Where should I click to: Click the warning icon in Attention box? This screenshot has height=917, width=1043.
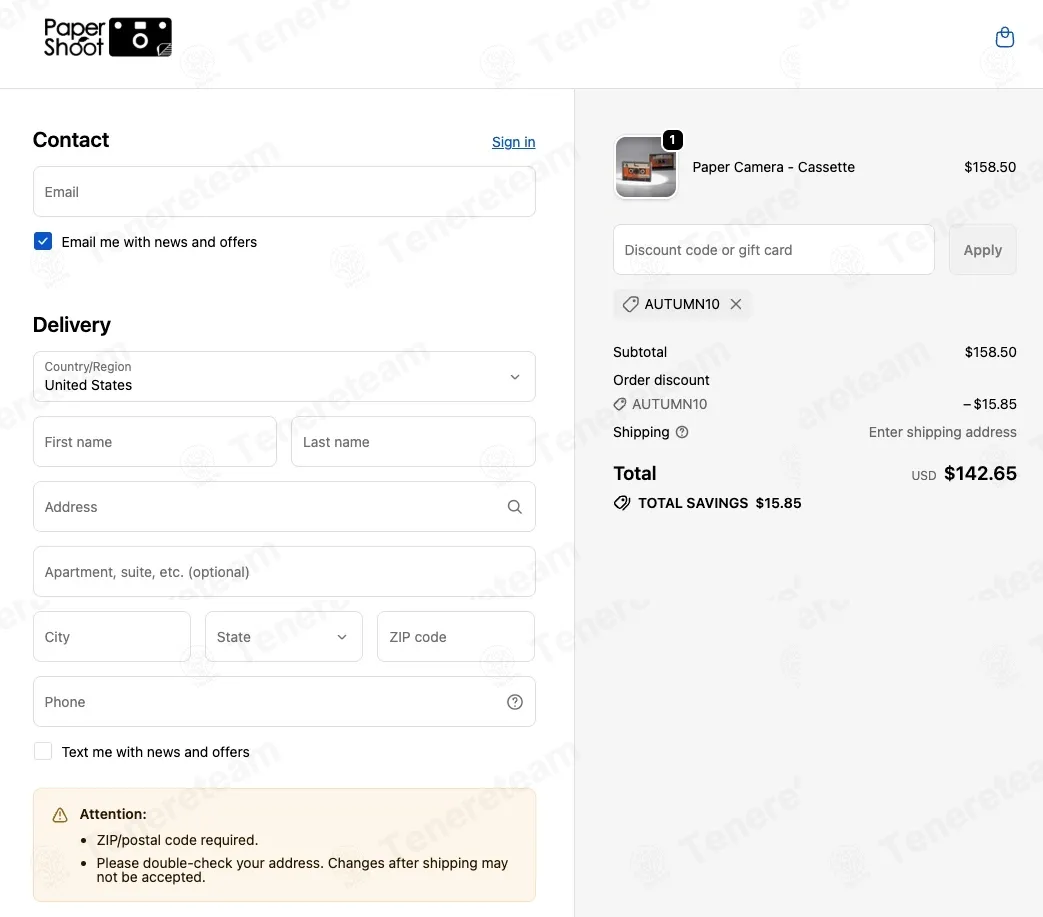(x=60, y=815)
